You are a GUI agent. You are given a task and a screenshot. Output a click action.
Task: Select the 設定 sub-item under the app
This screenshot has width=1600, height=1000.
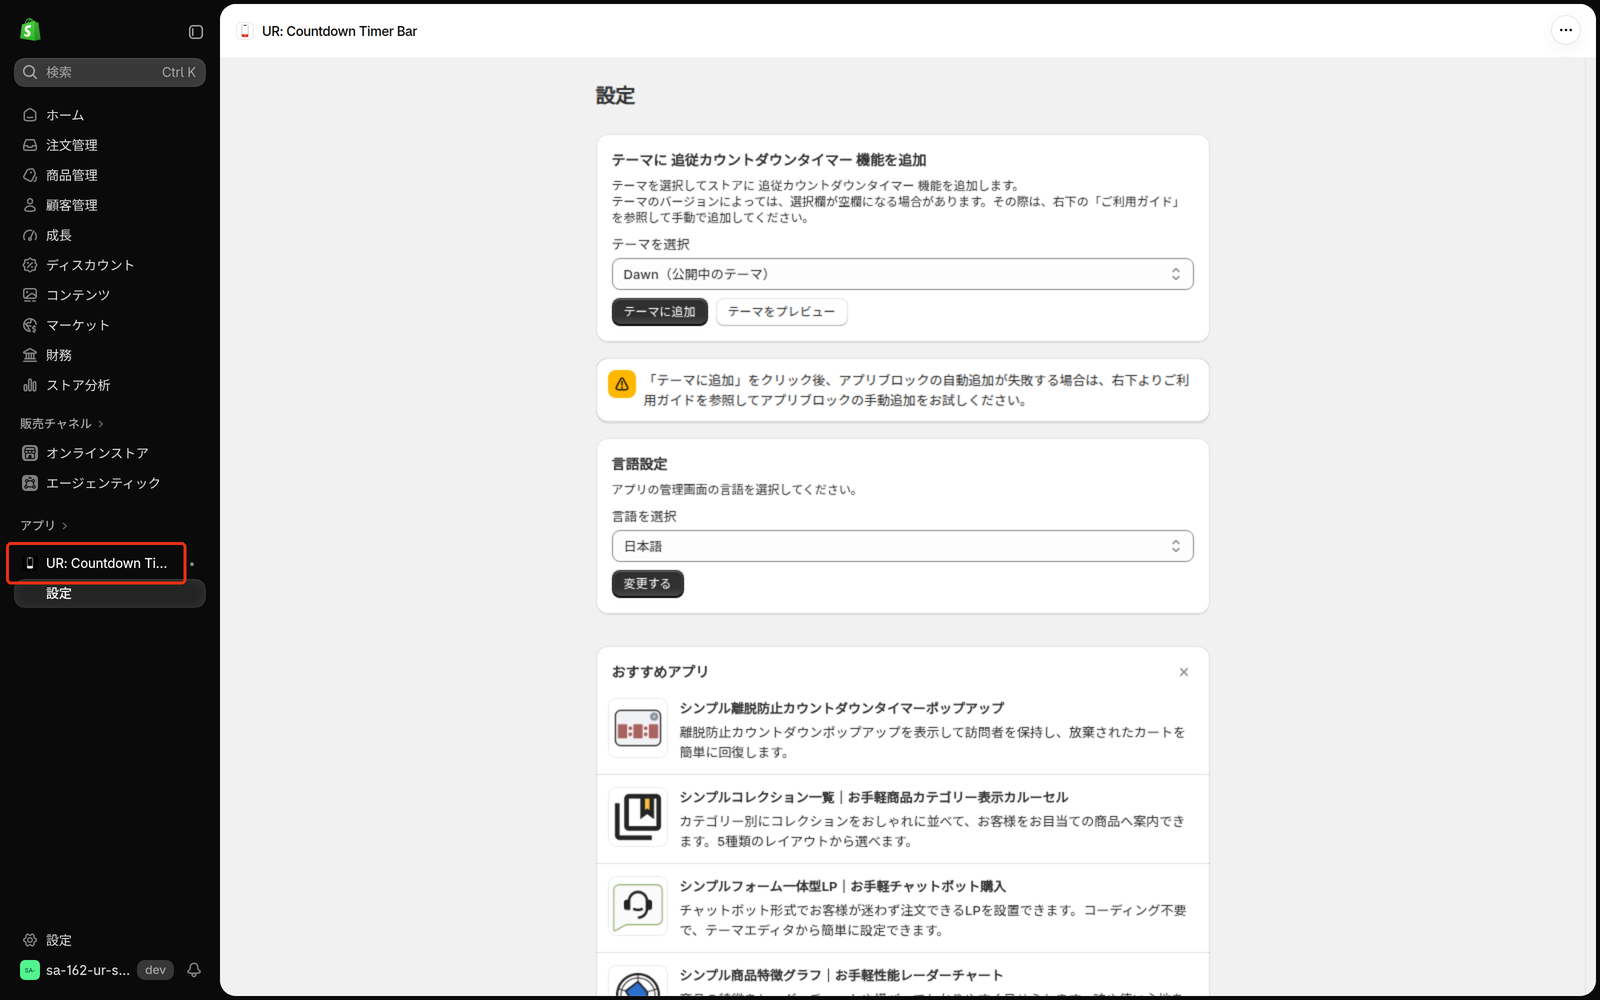coord(110,593)
